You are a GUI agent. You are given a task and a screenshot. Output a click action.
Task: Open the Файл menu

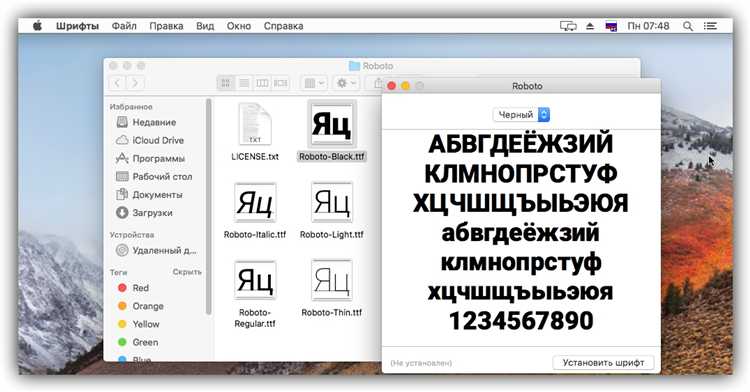pyautogui.click(x=124, y=26)
